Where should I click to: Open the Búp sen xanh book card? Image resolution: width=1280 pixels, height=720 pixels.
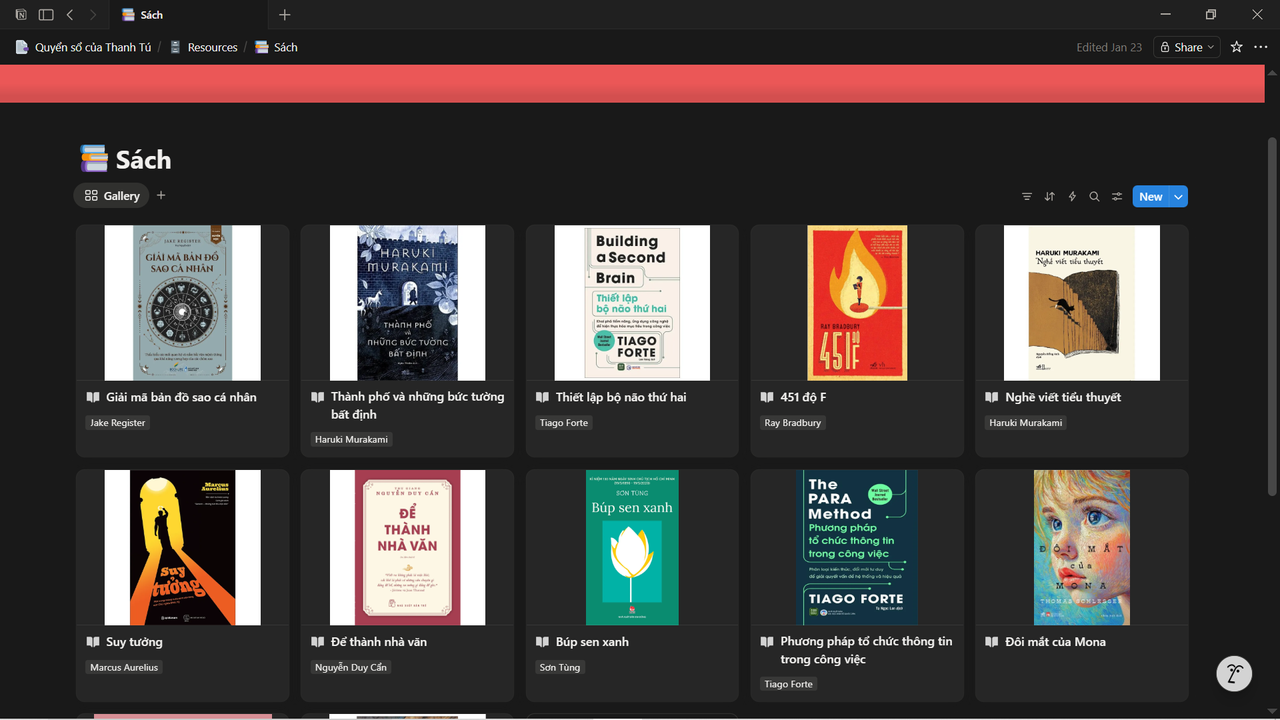pos(632,585)
